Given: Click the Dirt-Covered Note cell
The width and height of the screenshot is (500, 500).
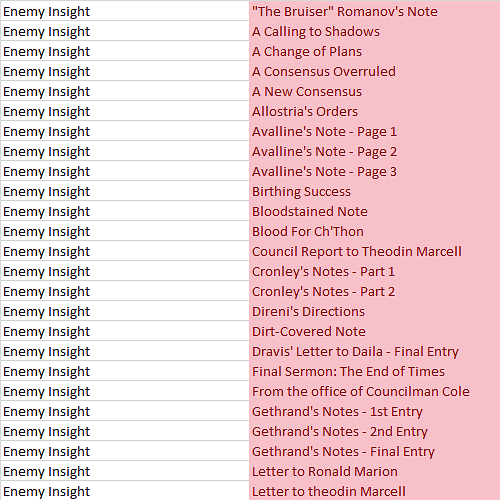Looking at the screenshot, I should pyautogui.click(x=374, y=331).
